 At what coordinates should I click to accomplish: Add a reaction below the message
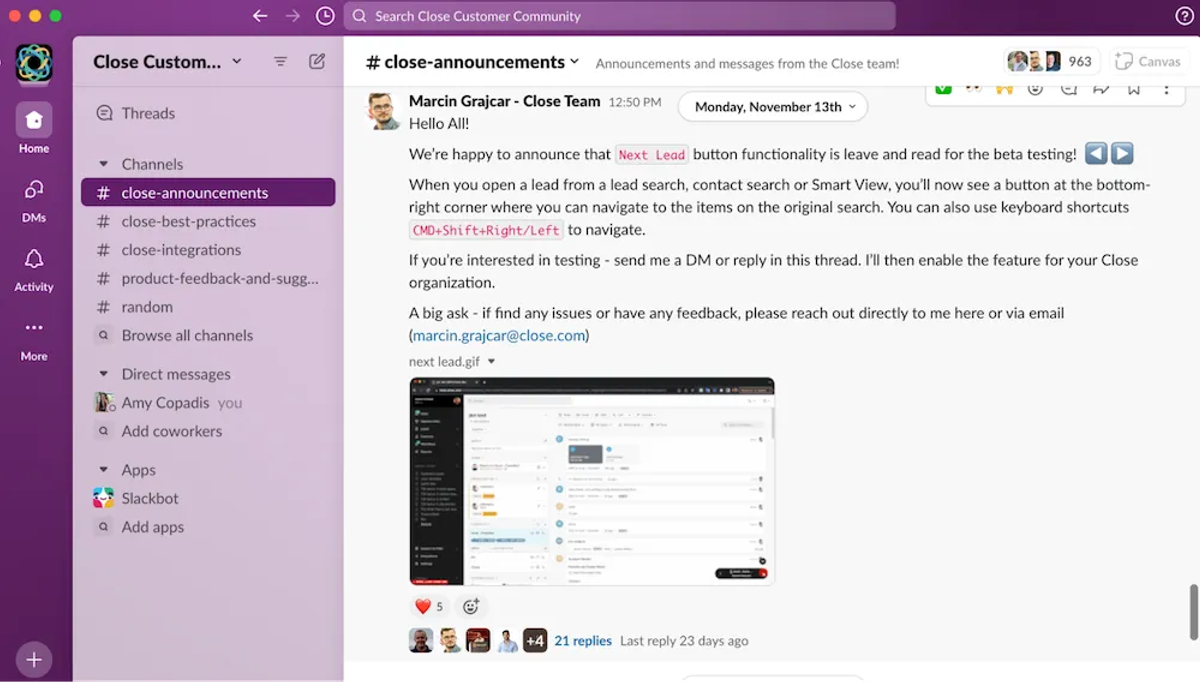click(x=471, y=606)
